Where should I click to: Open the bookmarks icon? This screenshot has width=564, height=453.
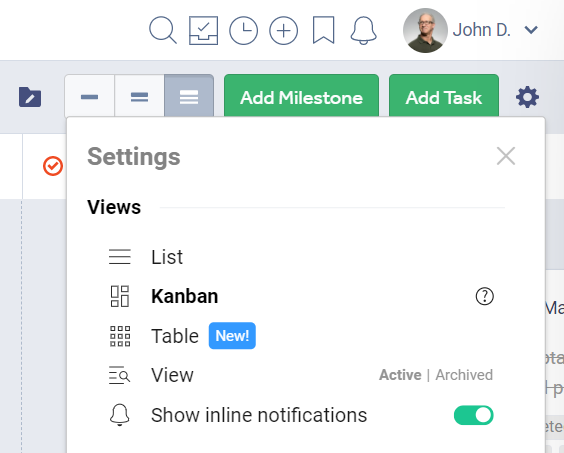click(324, 30)
